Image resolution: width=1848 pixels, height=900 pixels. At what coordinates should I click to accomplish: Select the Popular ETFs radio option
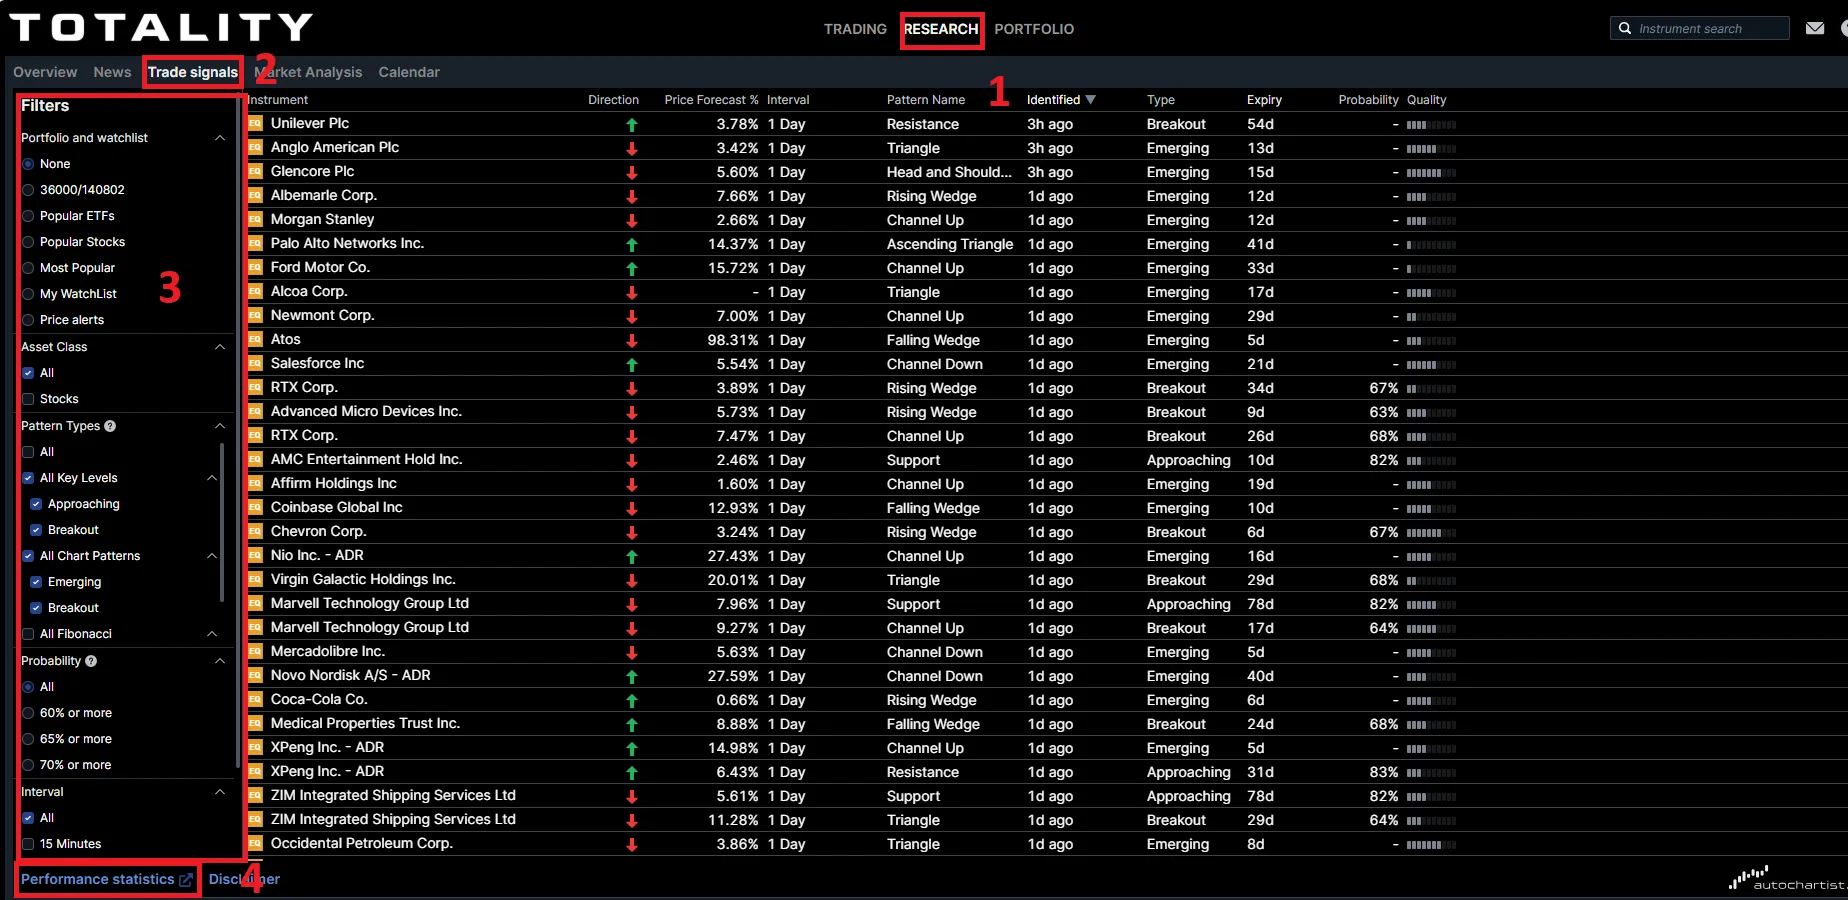click(28, 216)
